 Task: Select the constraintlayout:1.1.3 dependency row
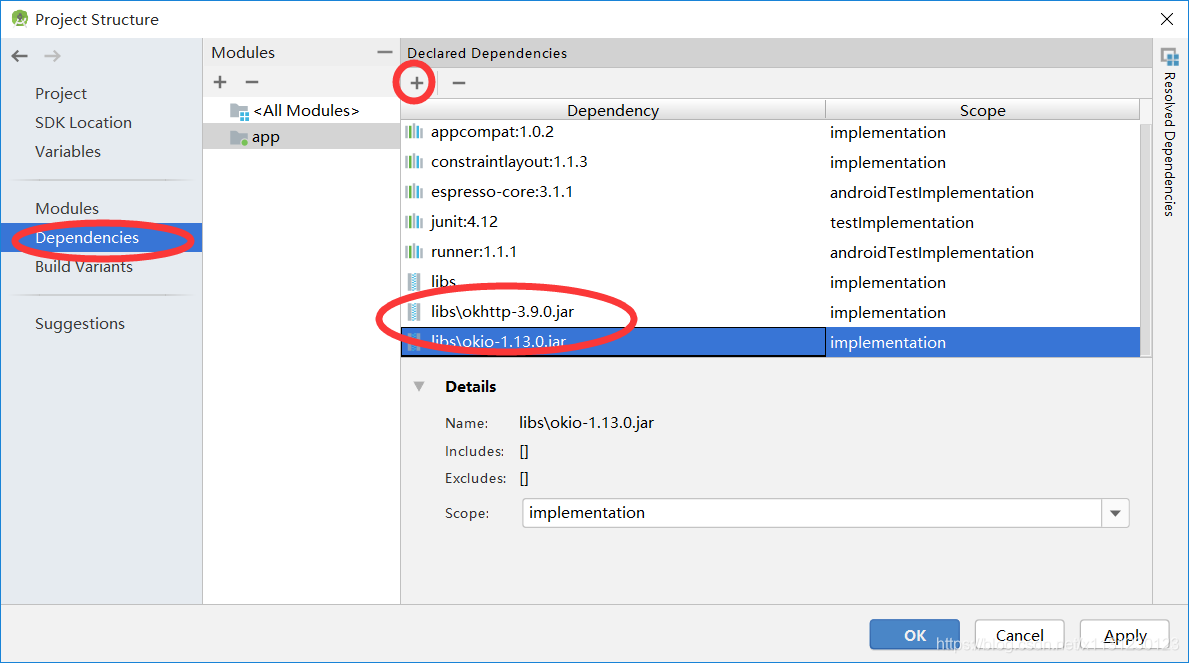[x=770, y=162]
